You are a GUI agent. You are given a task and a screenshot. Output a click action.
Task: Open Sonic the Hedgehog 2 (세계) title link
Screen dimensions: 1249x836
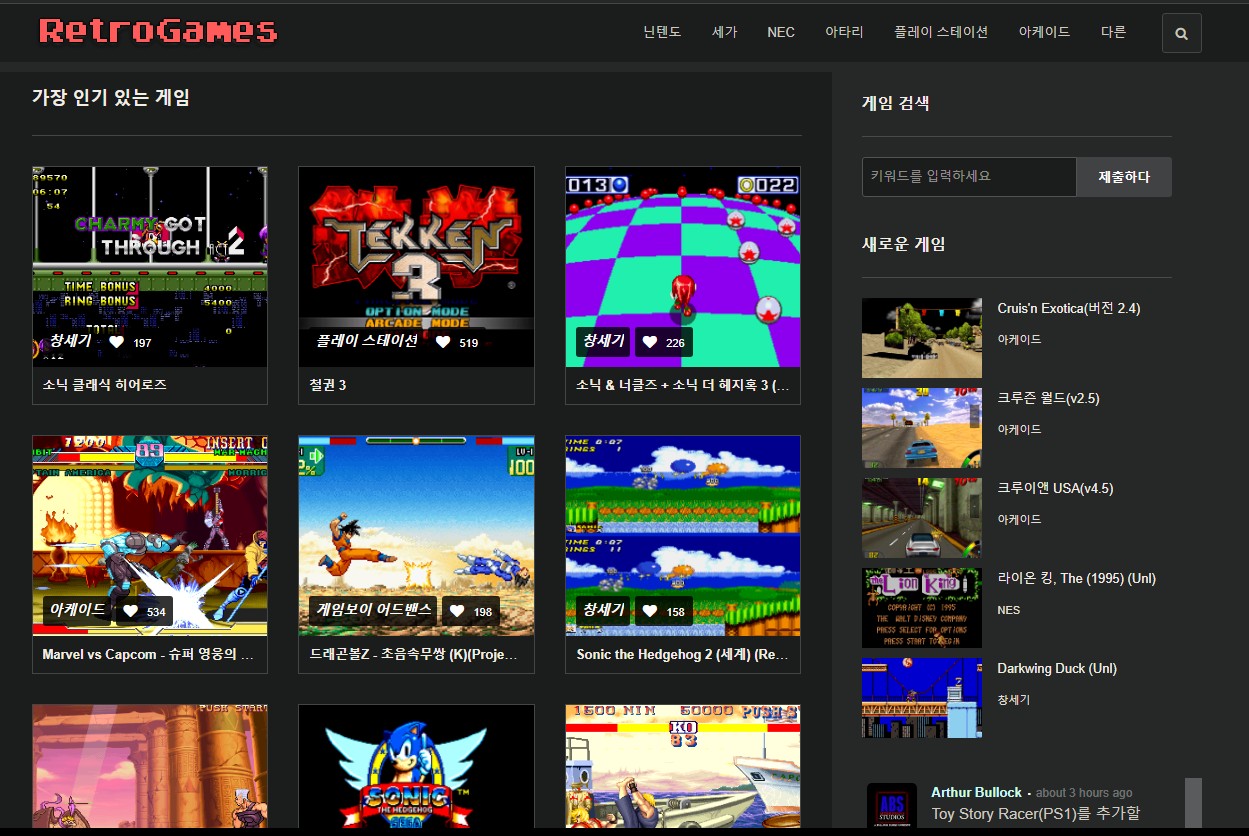[x=683, y=654]
